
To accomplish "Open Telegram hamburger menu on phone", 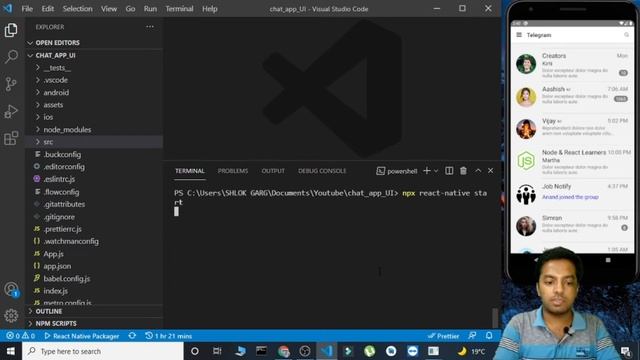I will click(519, 35).
